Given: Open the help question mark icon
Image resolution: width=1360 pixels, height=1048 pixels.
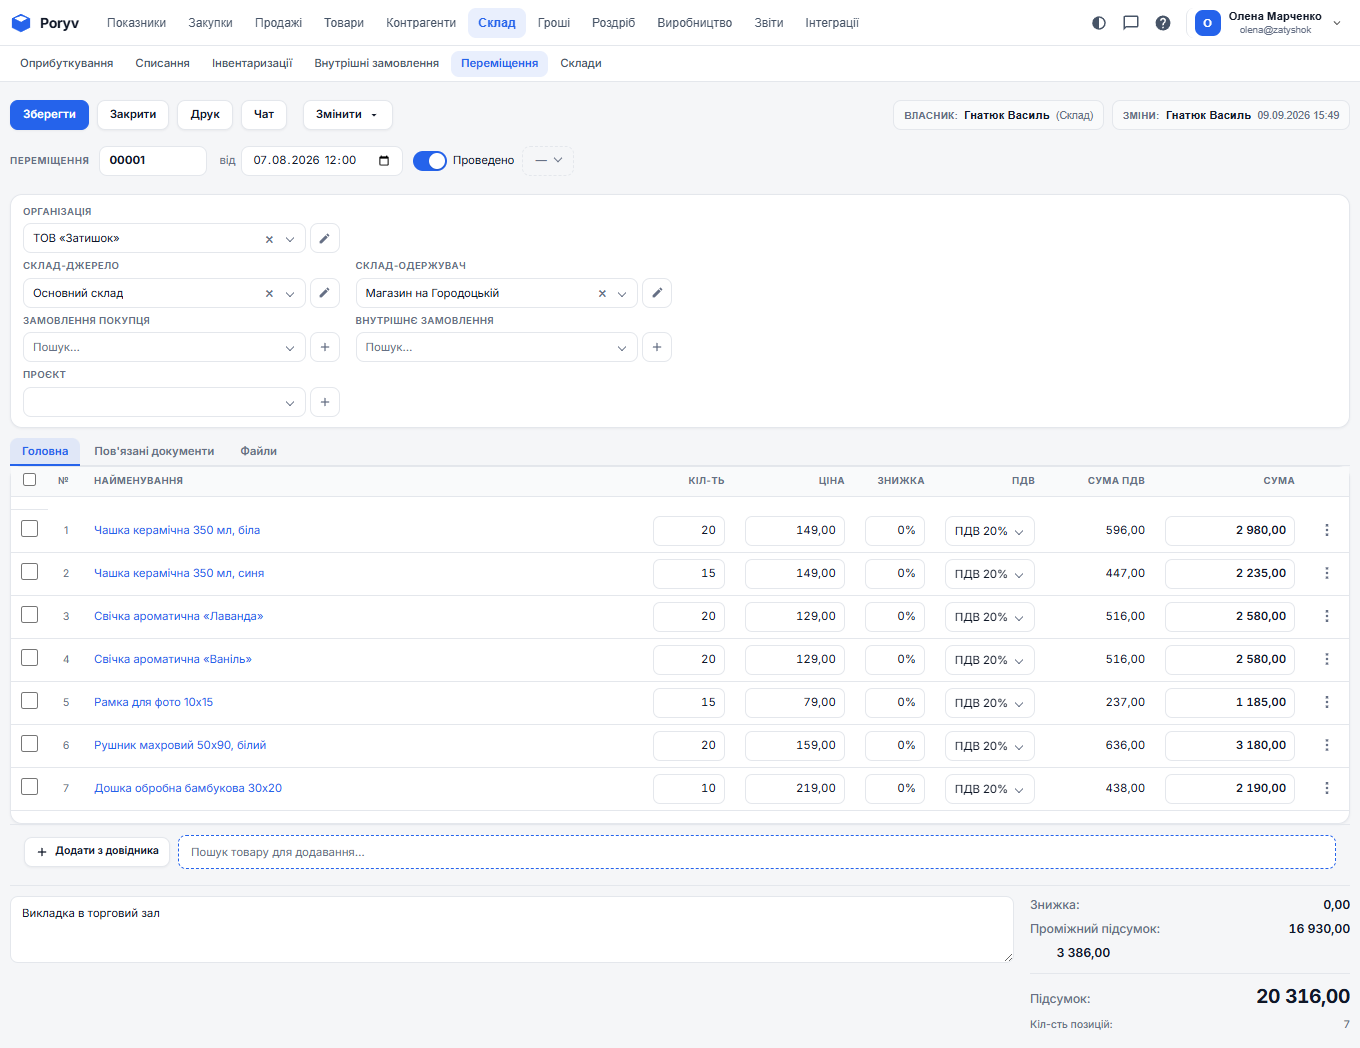Looking at the screenshot, I should click(1163, 23).
